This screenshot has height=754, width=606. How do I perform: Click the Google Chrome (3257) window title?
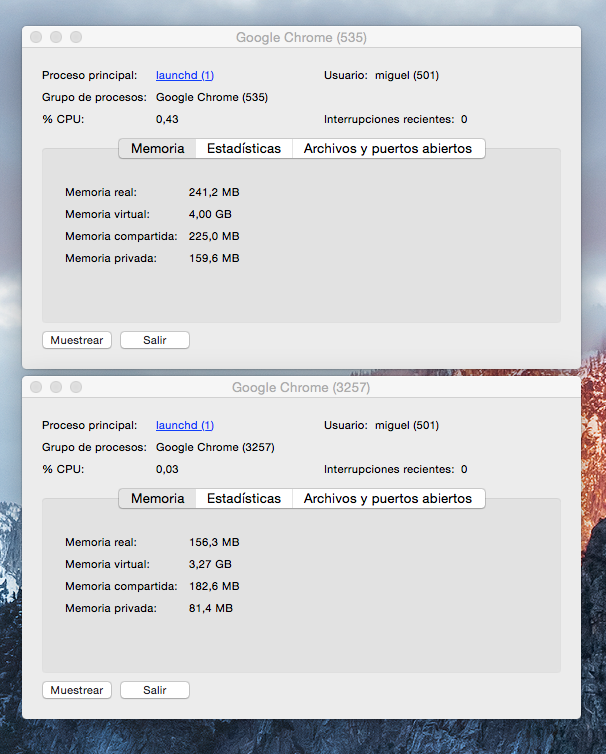click(x=301, y=388)
